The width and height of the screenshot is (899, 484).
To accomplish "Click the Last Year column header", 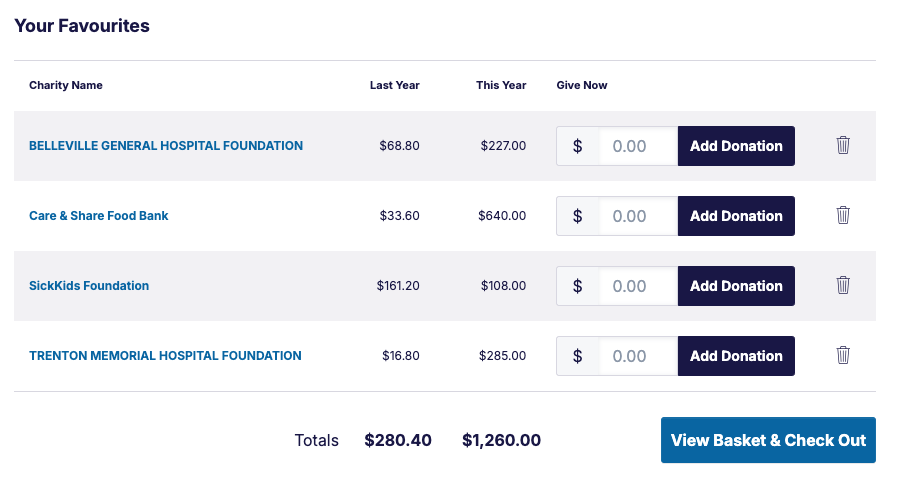I will [x=395, y=86].
